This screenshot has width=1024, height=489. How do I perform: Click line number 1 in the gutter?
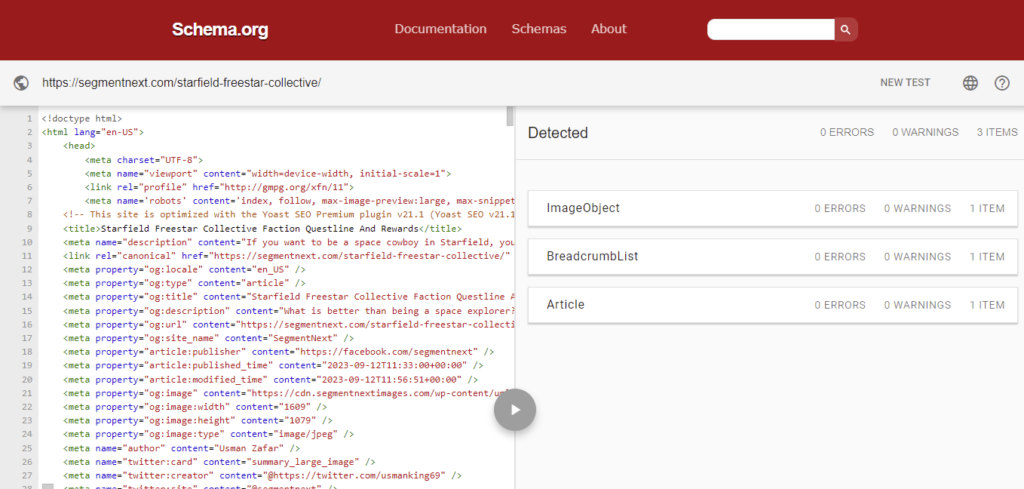coord(29,118)
